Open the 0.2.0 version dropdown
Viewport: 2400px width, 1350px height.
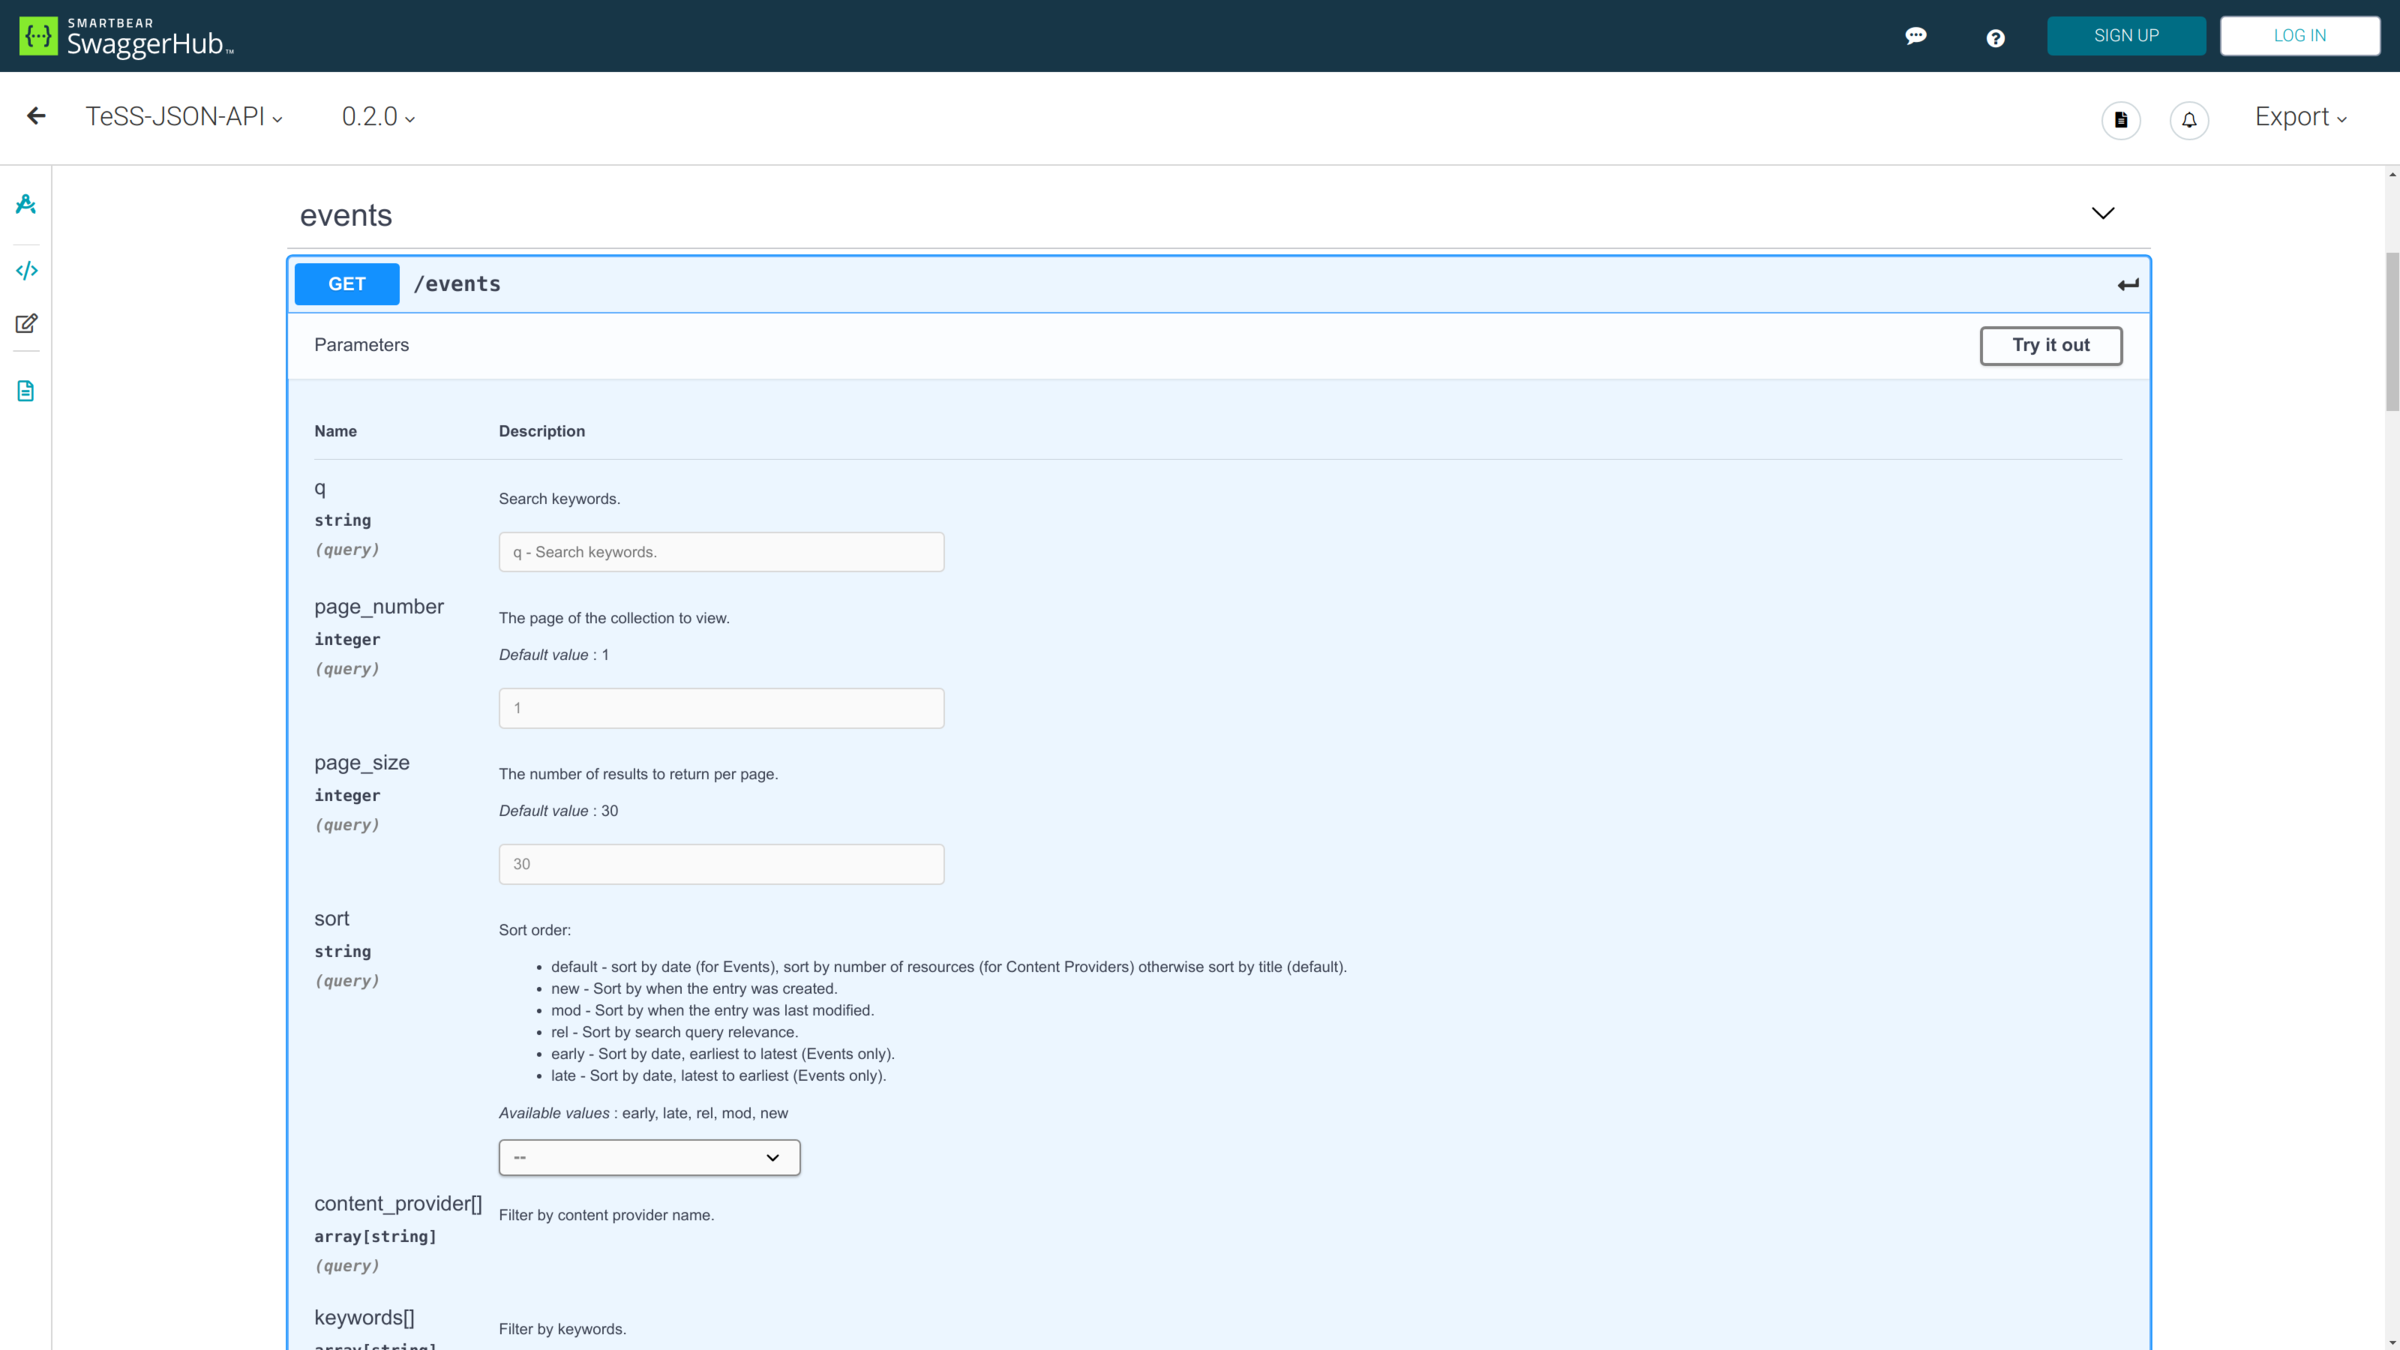[x=378, y=117]
